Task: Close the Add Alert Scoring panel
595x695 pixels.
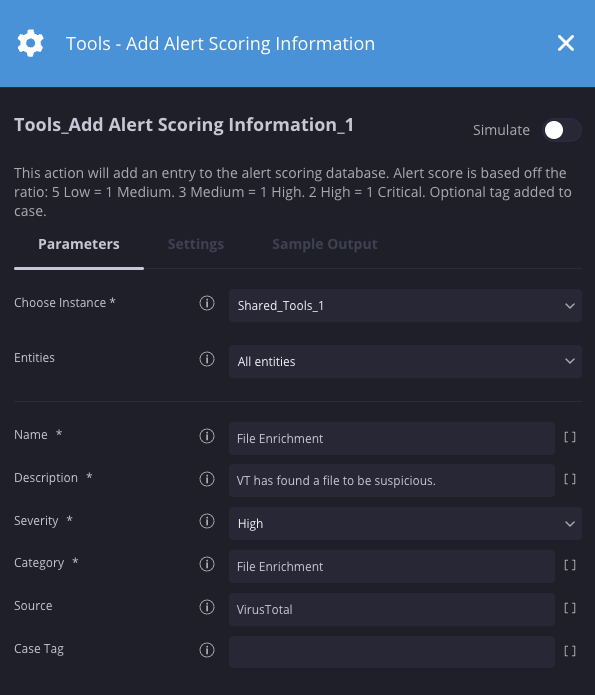Action: coord(566,43)
